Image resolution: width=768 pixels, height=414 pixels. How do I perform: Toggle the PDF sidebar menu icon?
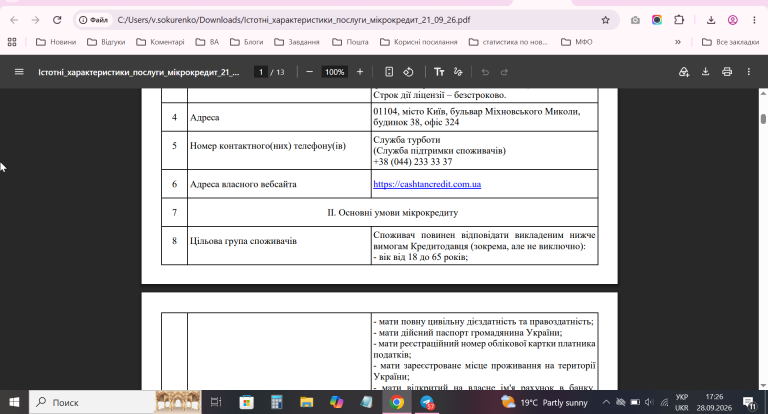point(19,72)
